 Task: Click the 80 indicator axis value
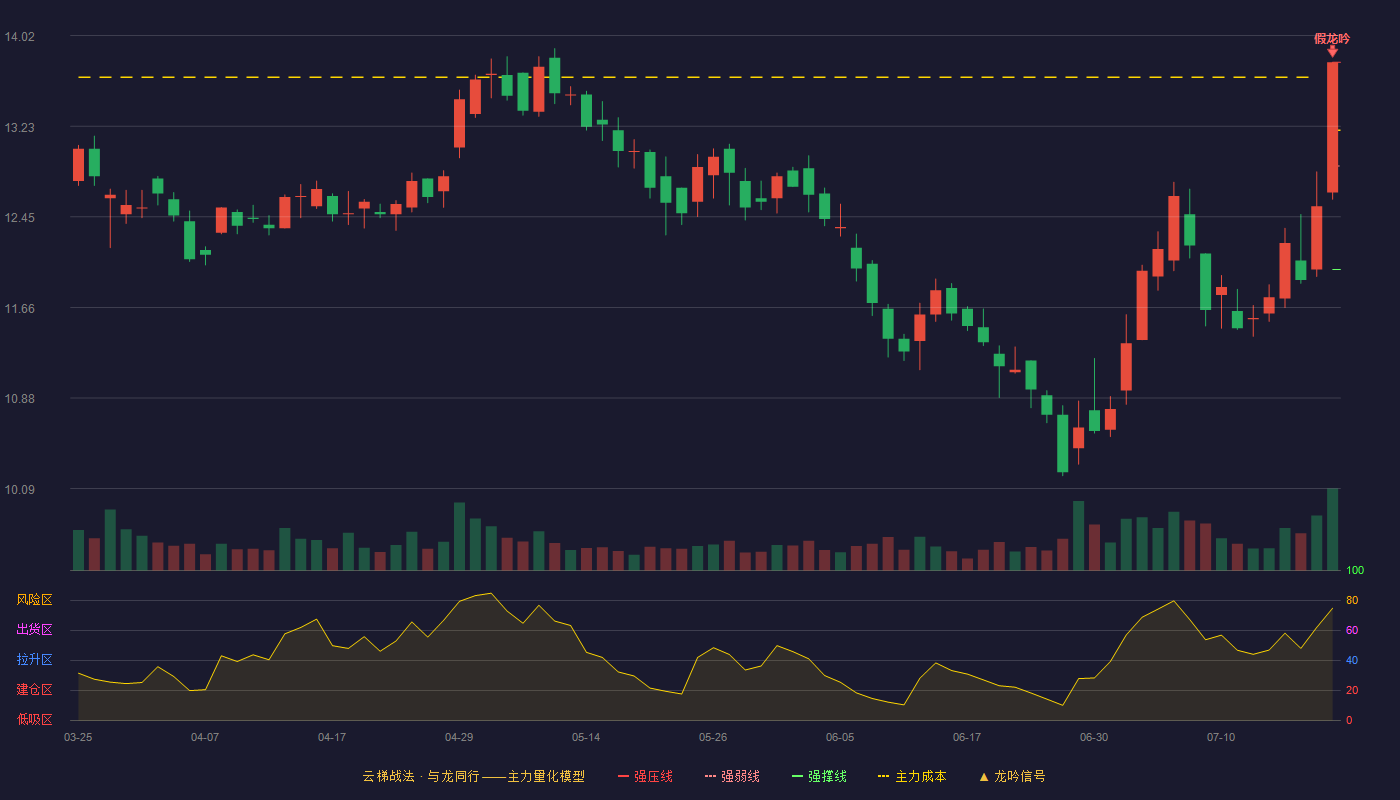point(1352,600)
